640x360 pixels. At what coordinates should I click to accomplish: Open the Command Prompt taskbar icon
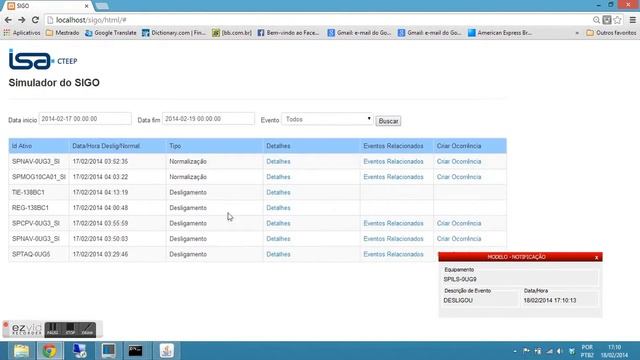point(136,351)
